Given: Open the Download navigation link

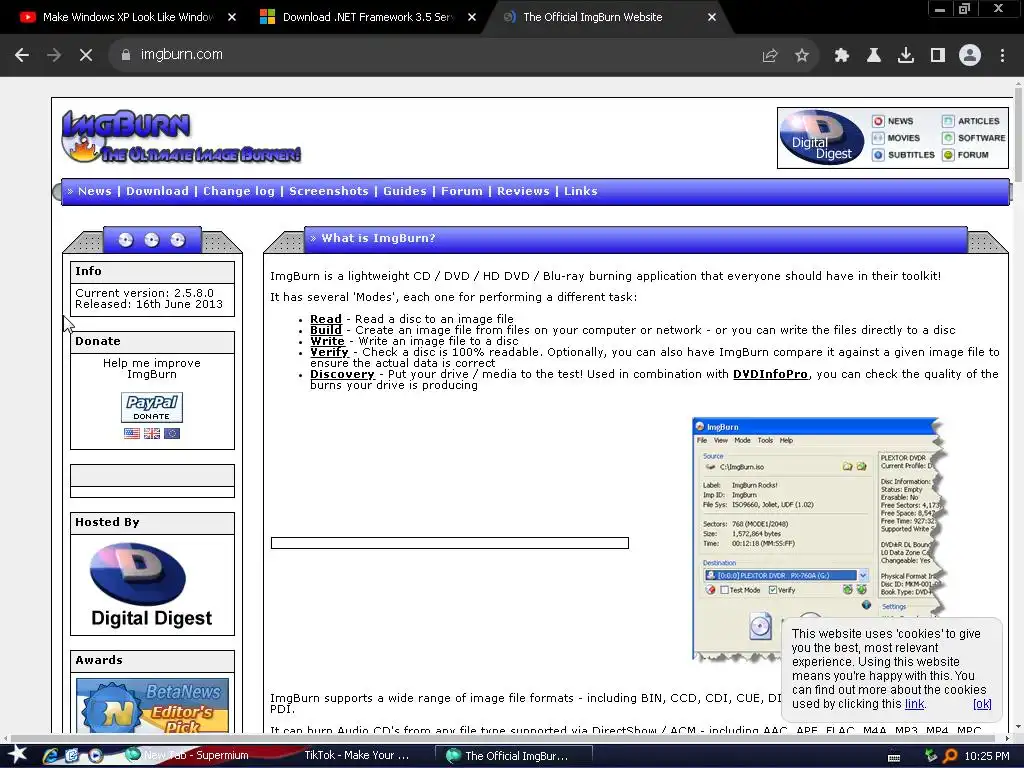Looking at the screenshot, I should click(x=157, y=191).
